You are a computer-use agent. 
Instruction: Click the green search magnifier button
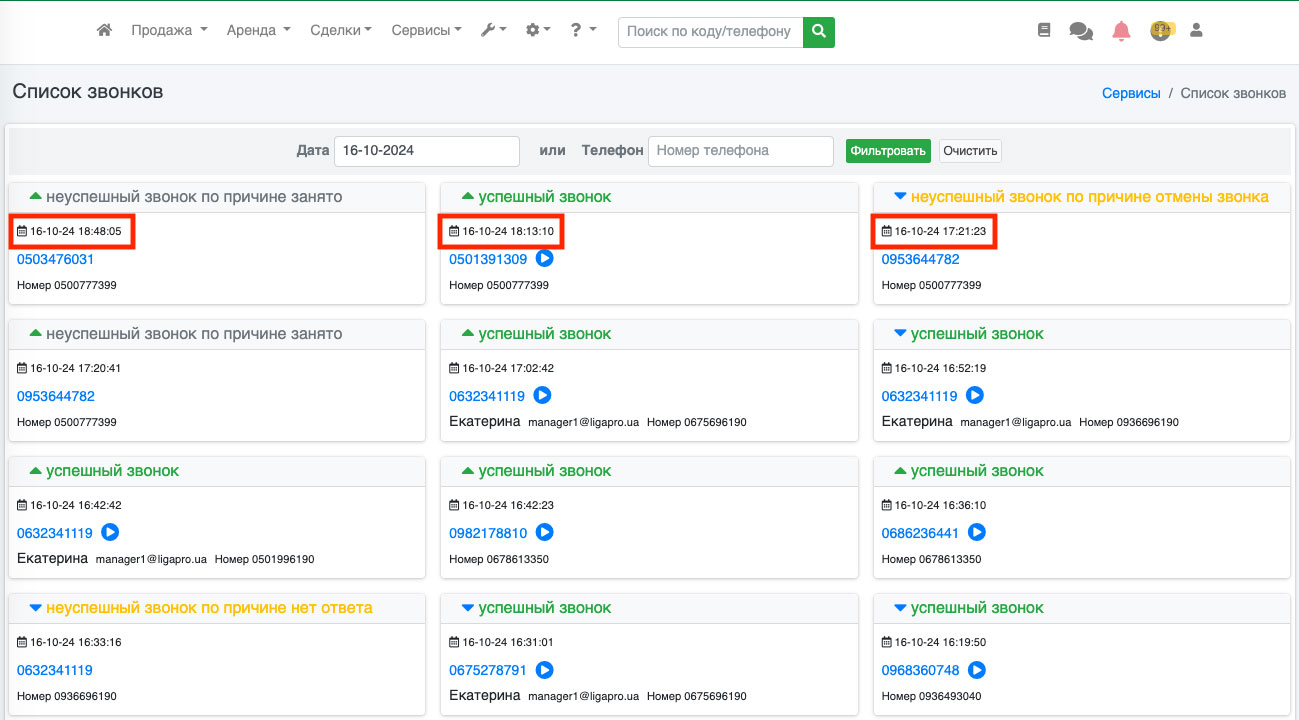pyautogui.click(x=819, y=32)
